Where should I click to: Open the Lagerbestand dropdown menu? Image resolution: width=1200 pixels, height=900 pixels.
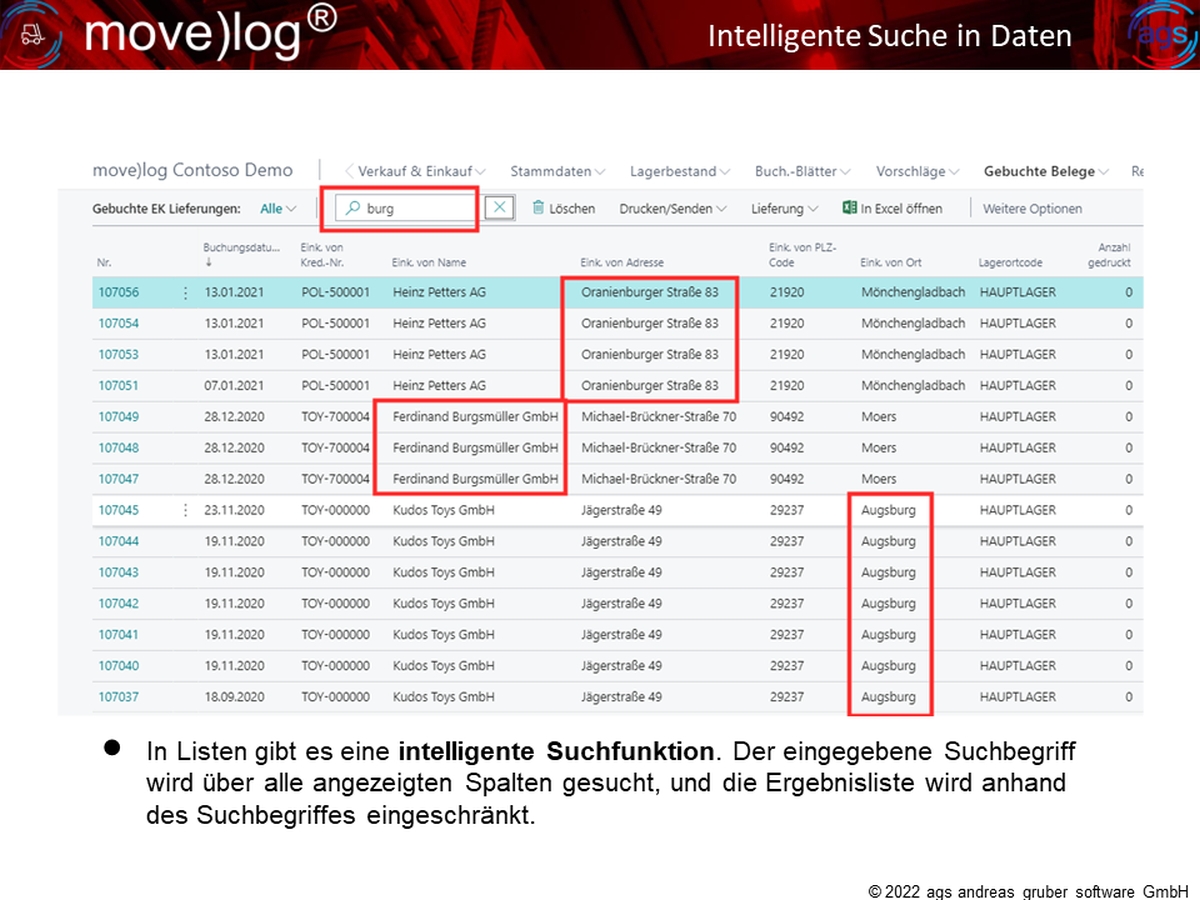click(680, 171)
